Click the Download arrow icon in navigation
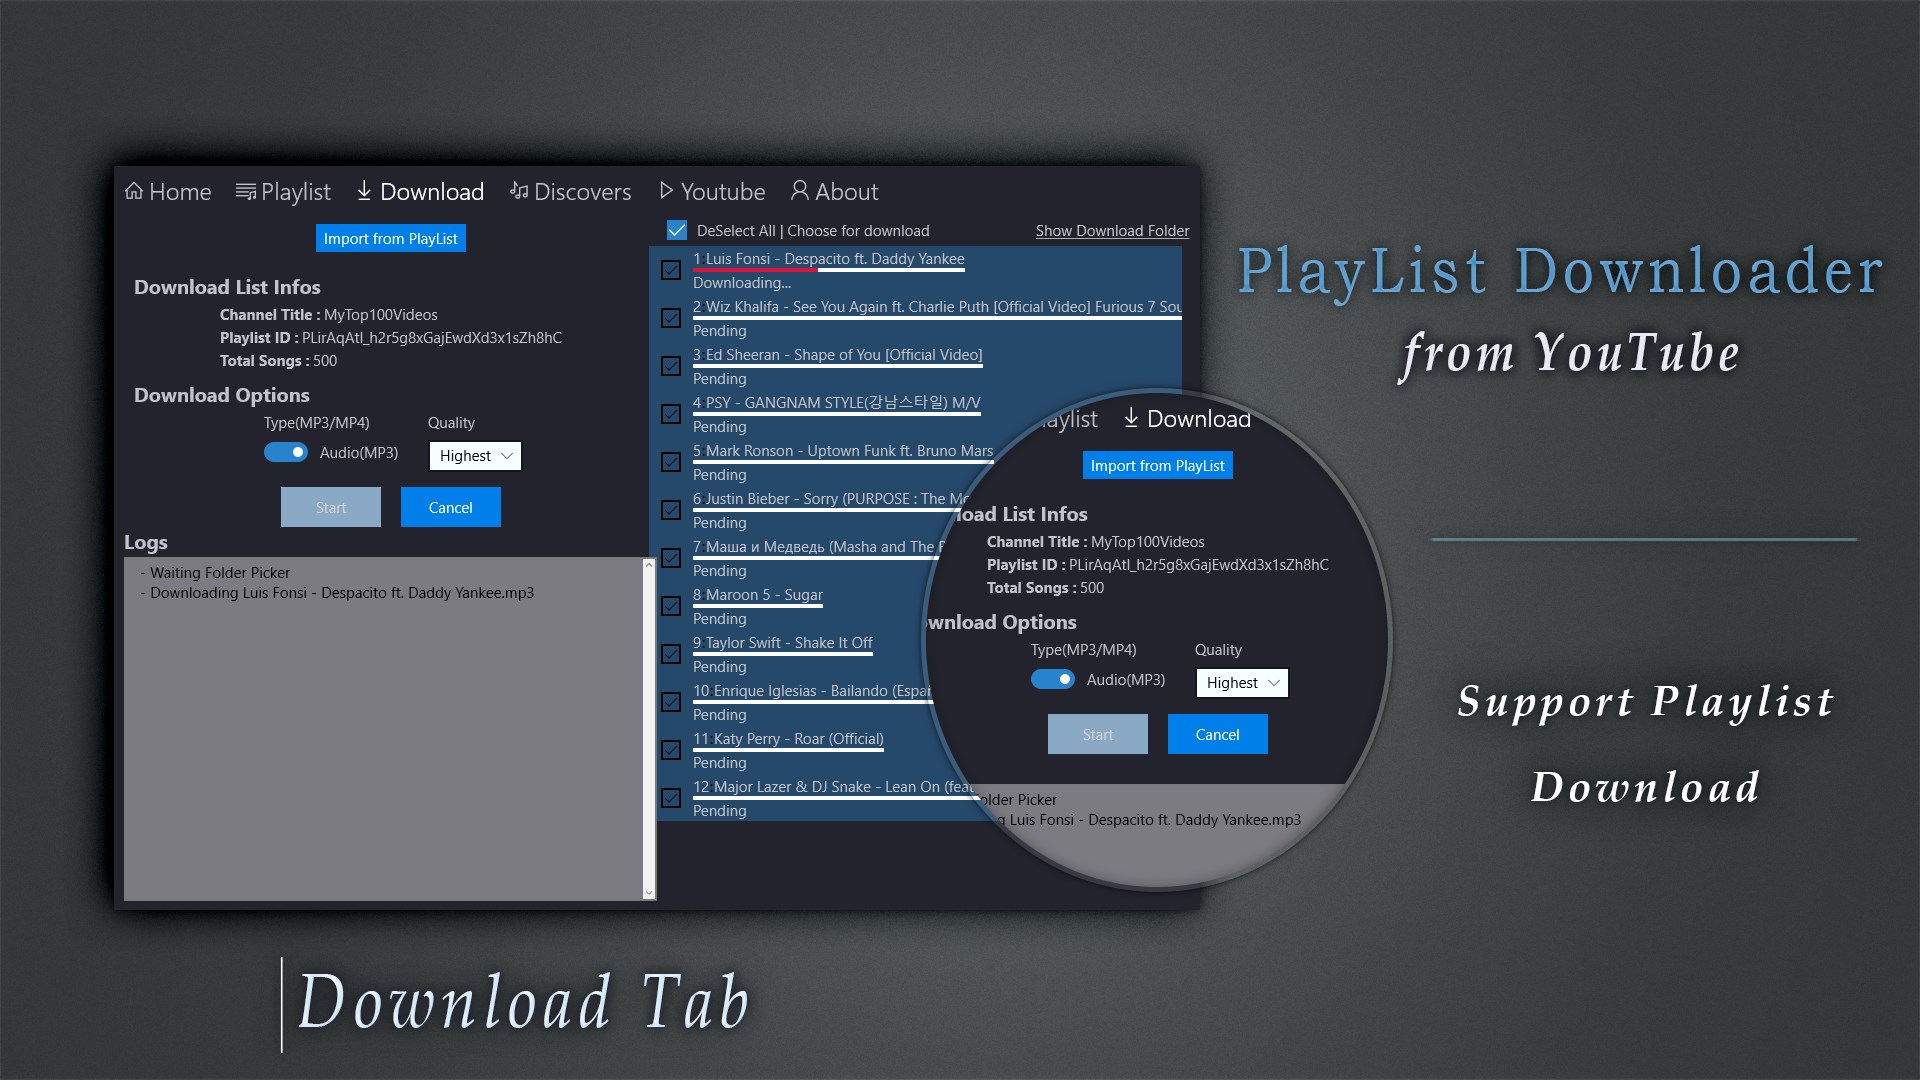The image size is (1920, 1080). [364, 190]
